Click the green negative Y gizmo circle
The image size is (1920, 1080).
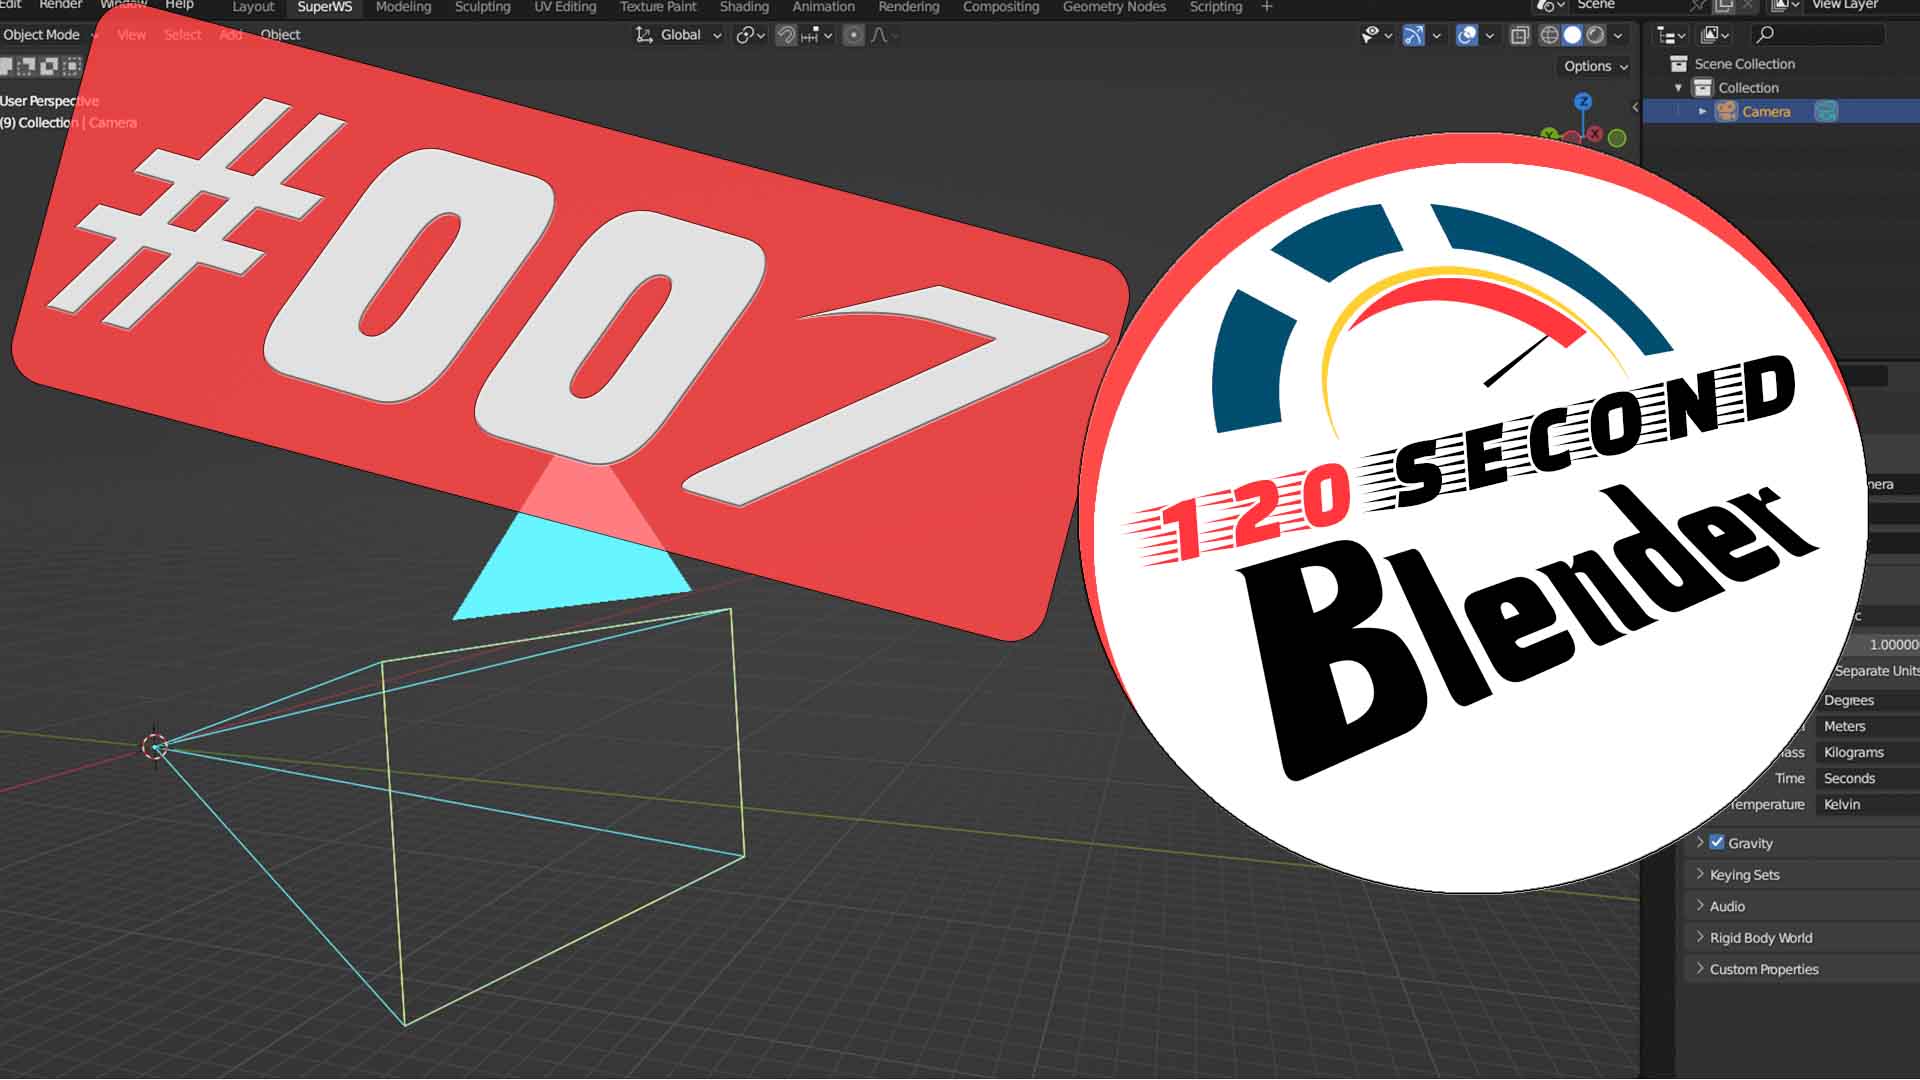[1617, 138]
